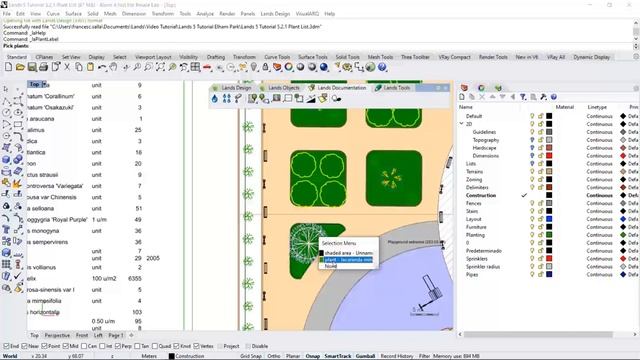
Task: Toggle Near osnap checkbox
Action: (x=24, y=346)
